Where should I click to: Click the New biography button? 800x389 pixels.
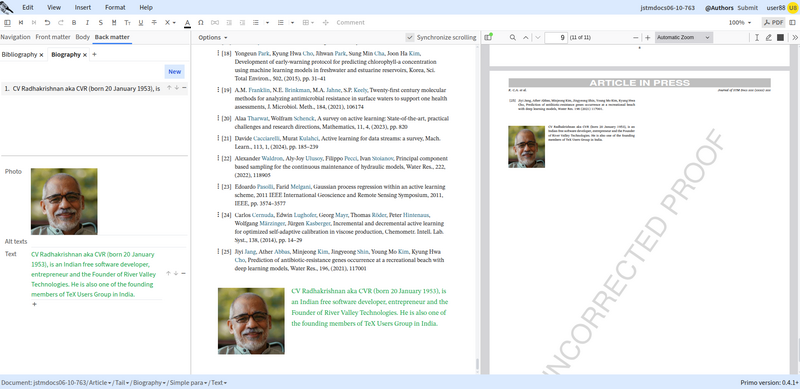click(x=174, y=71)
